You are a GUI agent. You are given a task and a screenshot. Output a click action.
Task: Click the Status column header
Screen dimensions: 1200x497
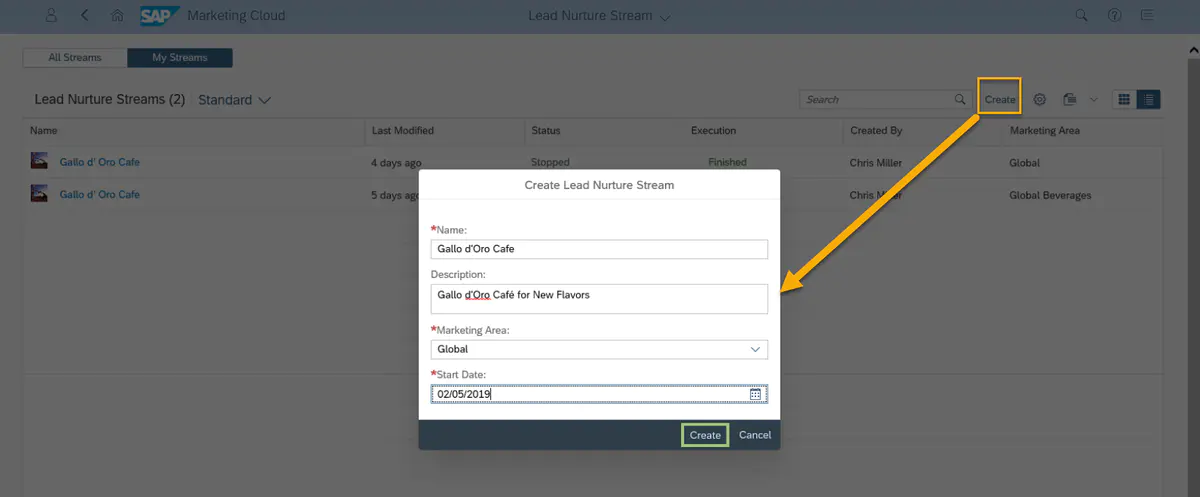pos(546,131)
